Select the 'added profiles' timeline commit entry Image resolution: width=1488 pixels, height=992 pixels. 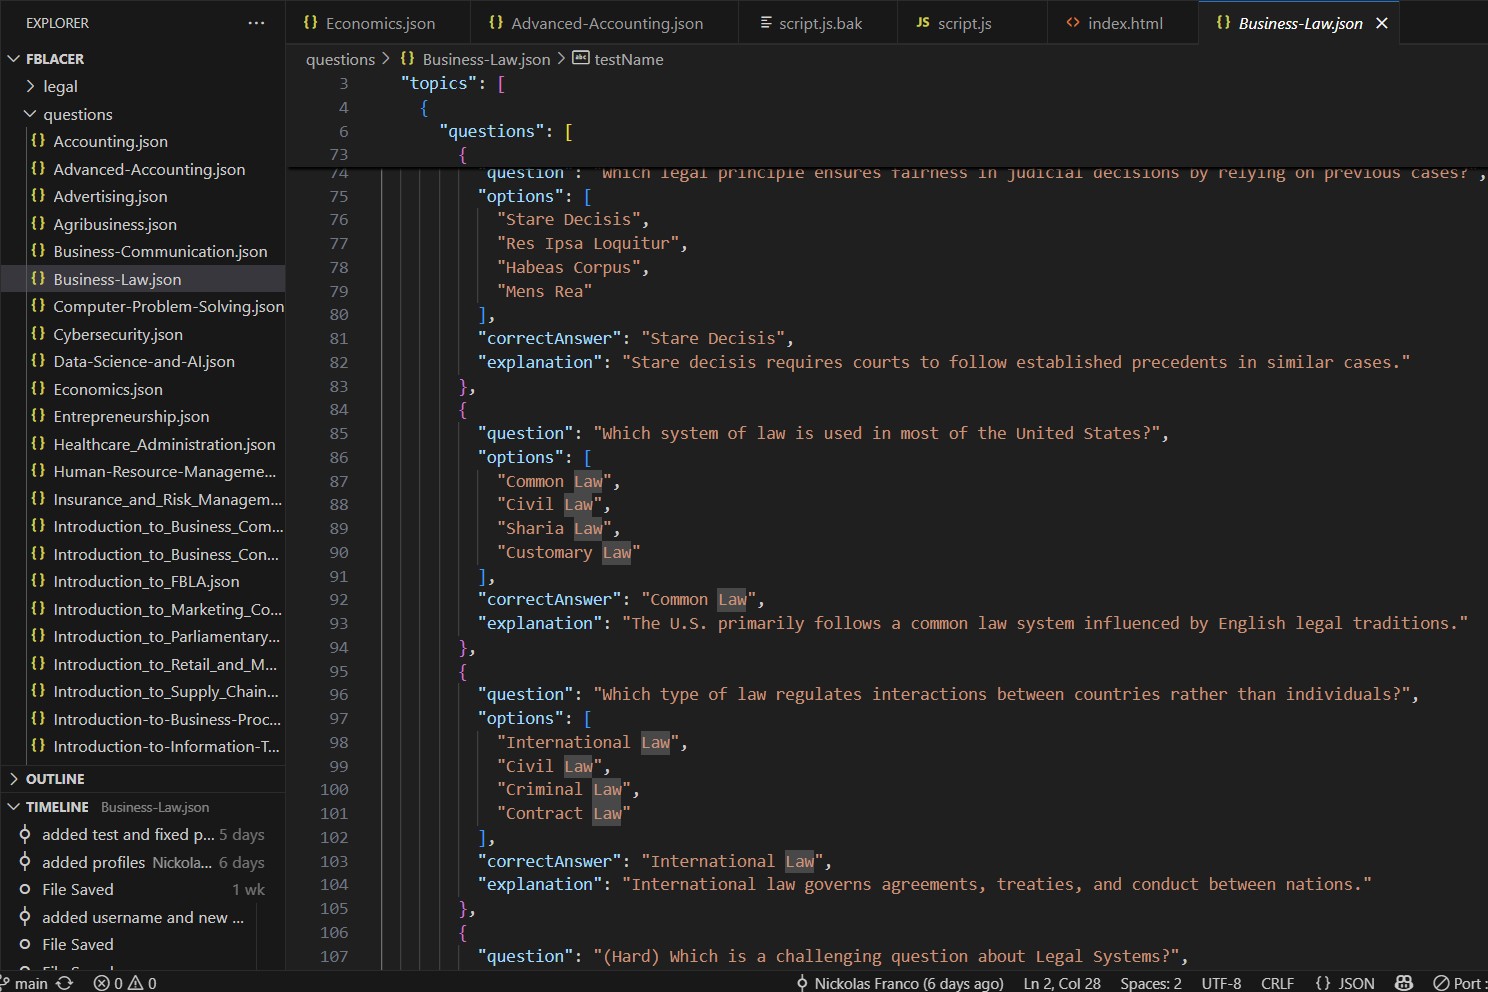[126, 862]
